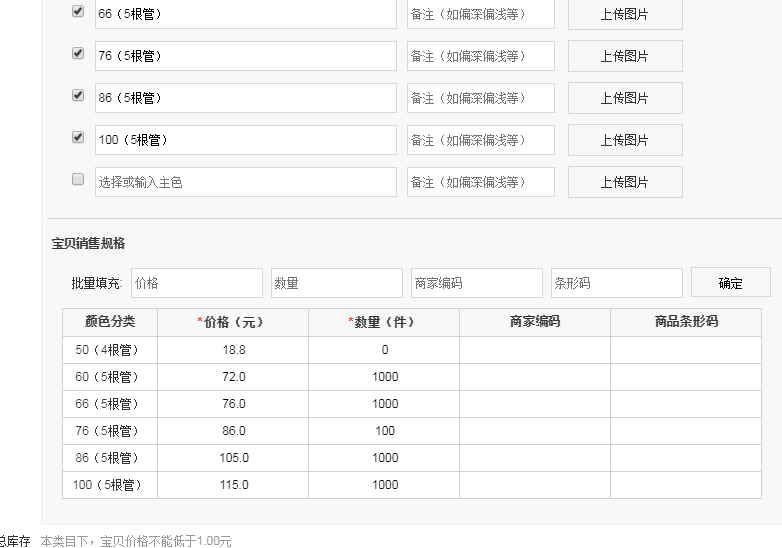Edit the quantity 100 for 76（5根管）
The image size is (782, 548).
[384, 431]
